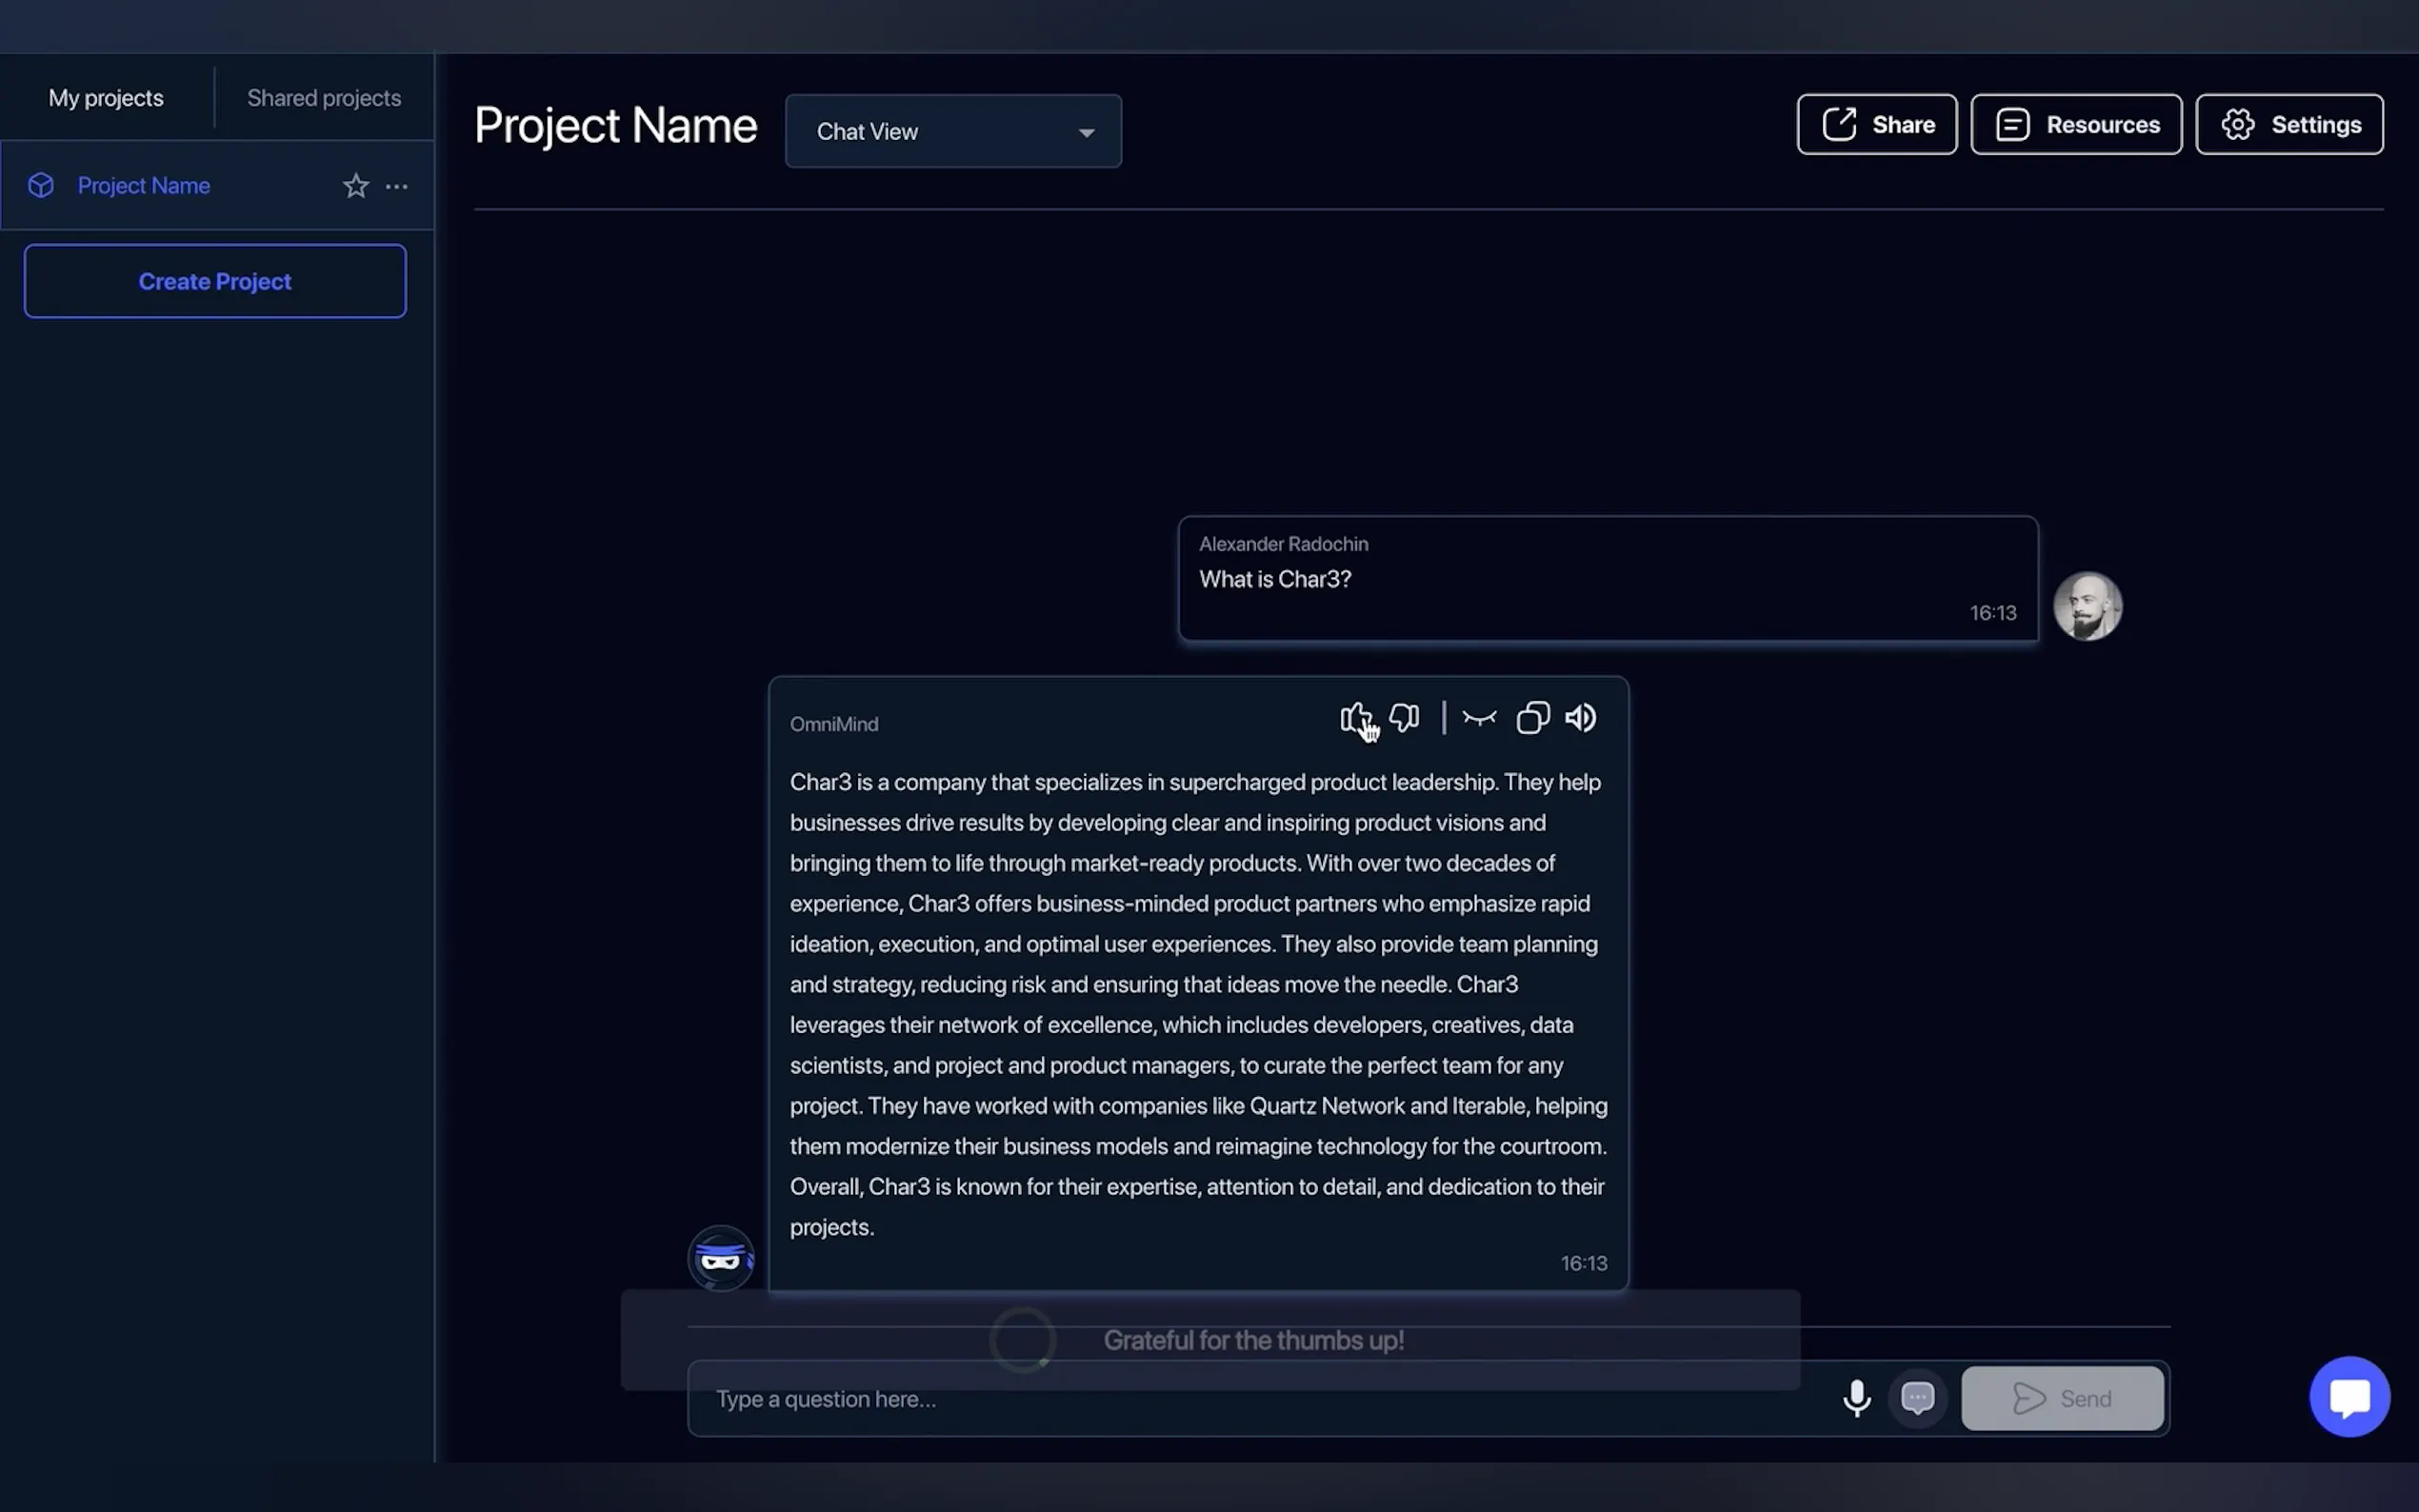
Task: Click Alexander Radochin's profile avatar
Action: [x=2087, y=606]
